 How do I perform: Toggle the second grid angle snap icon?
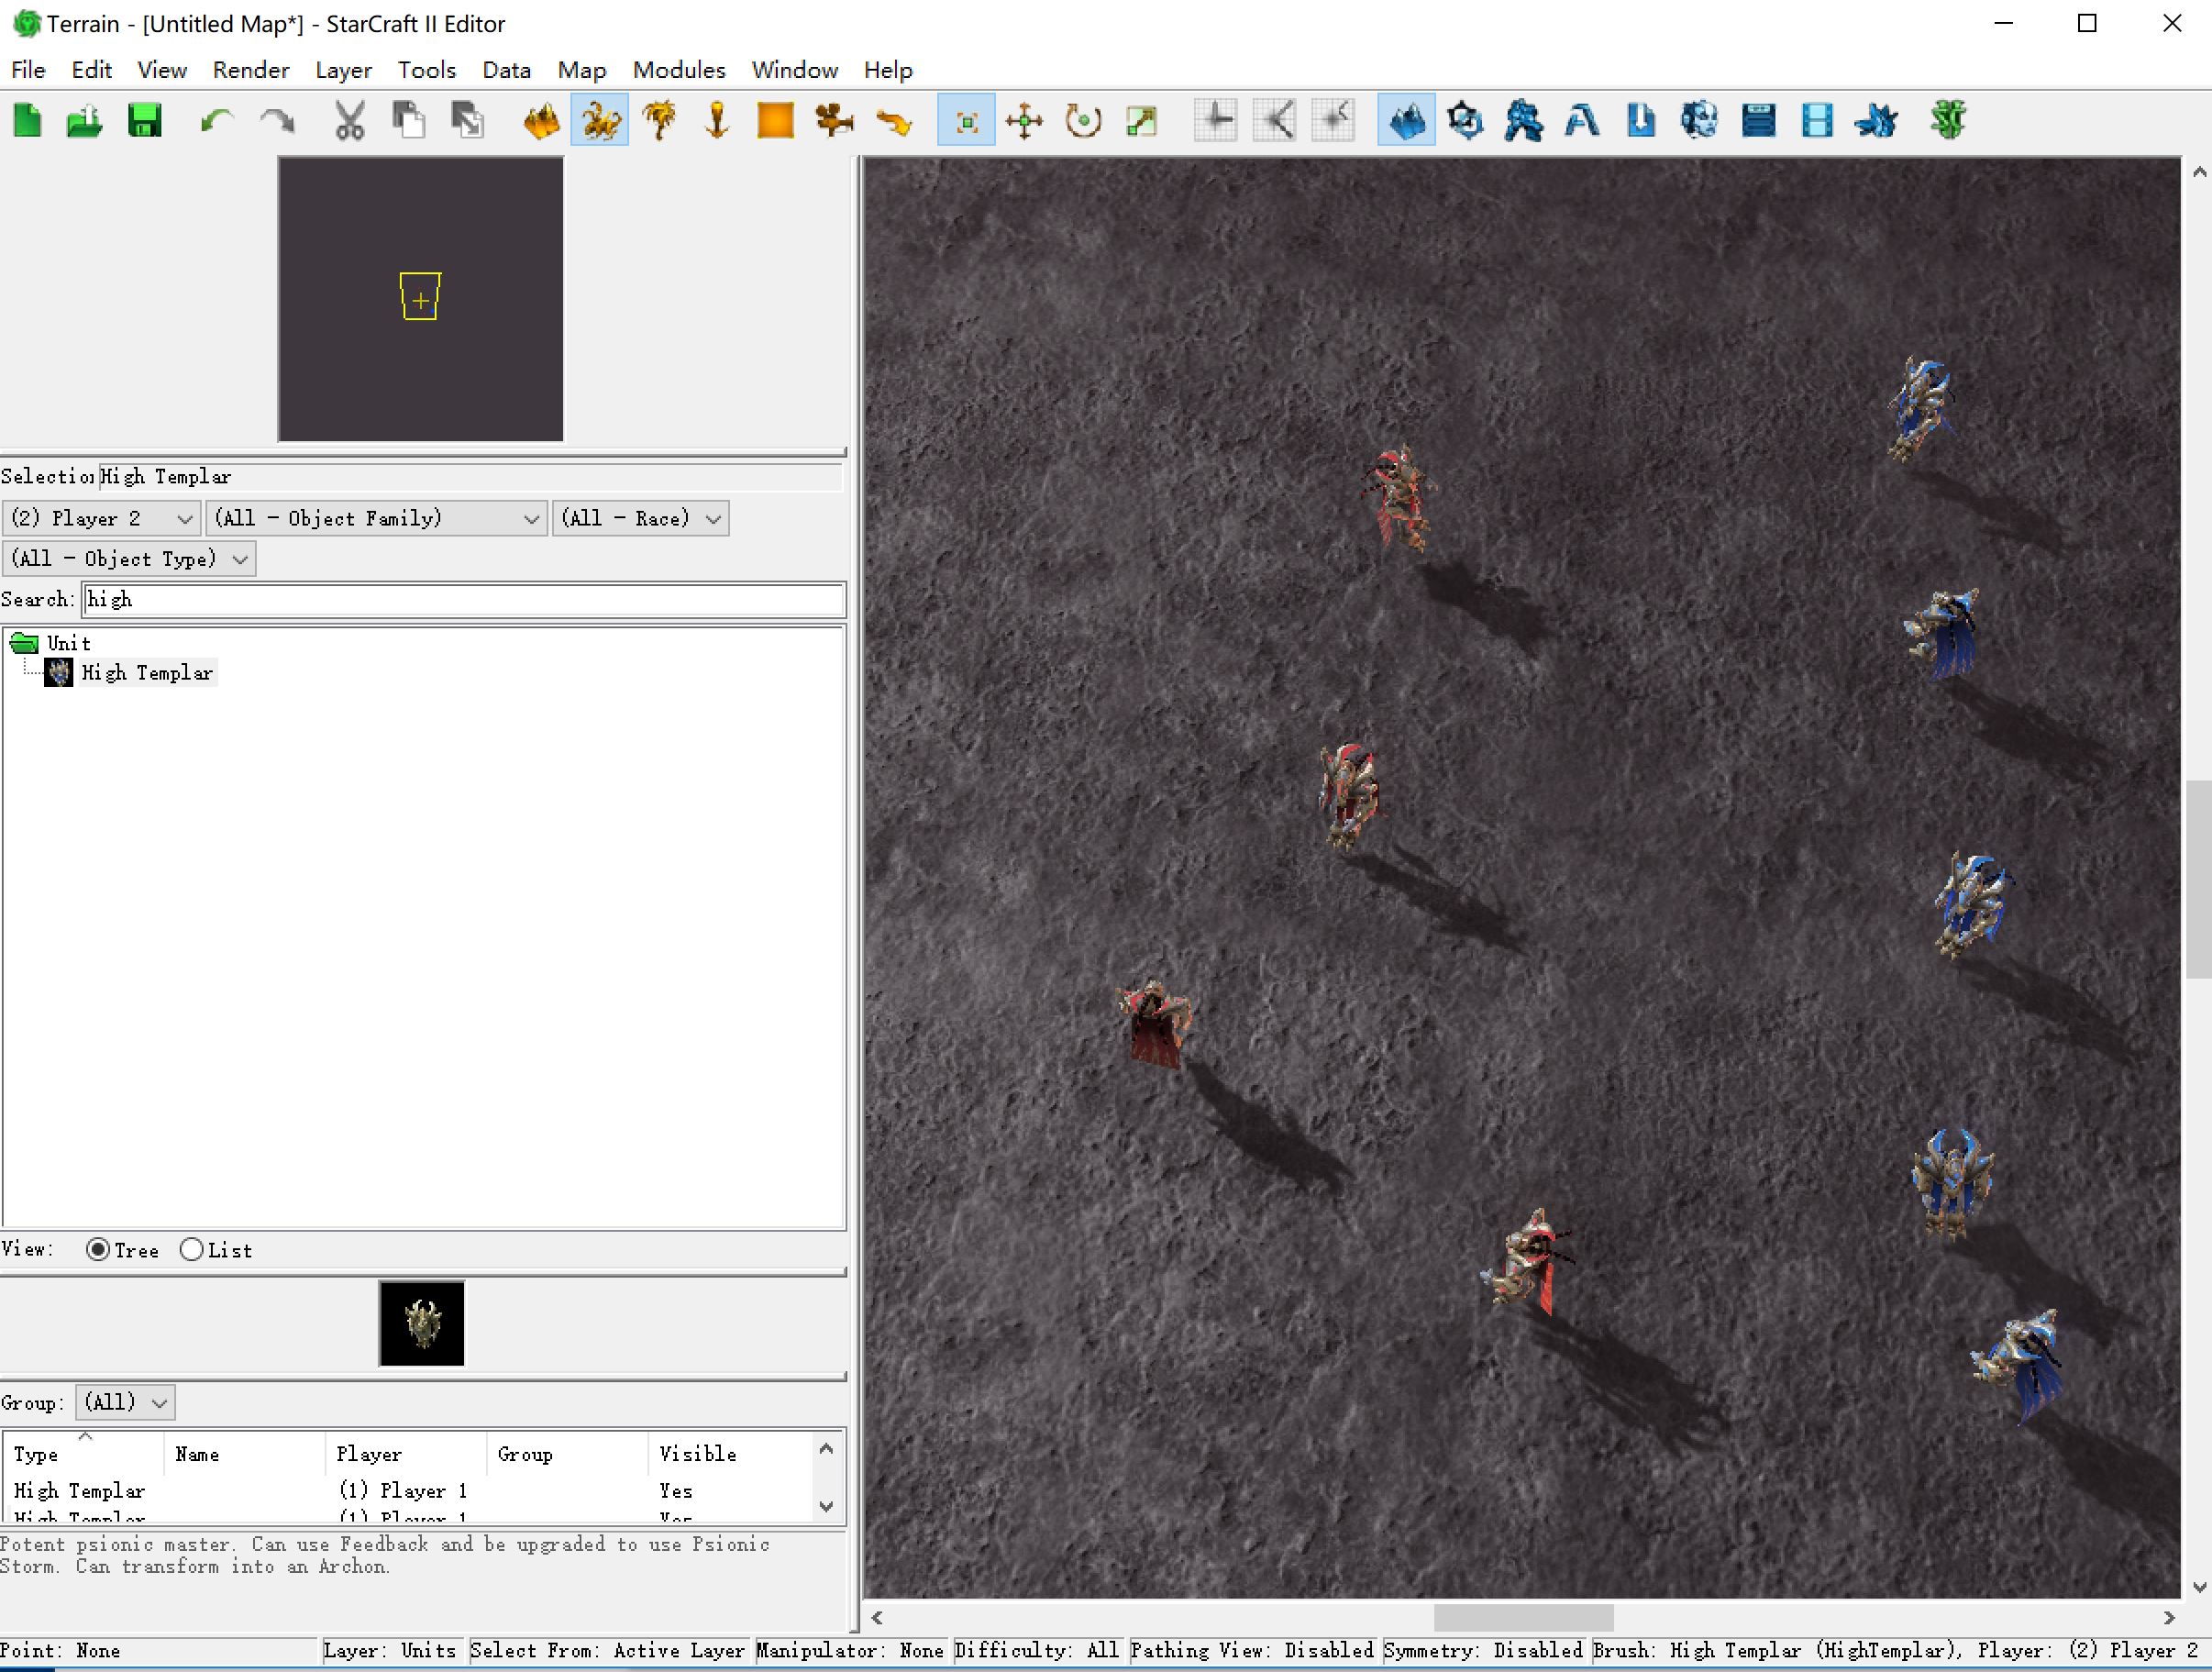tap(1275, 121)
